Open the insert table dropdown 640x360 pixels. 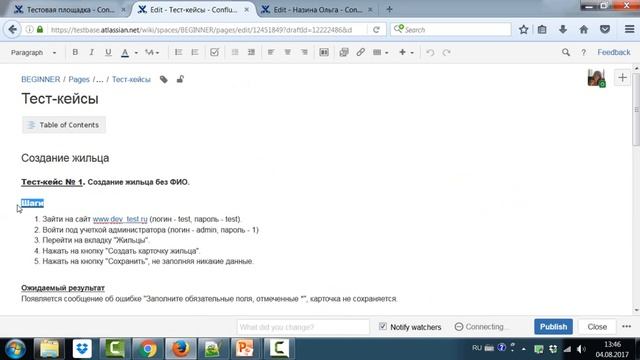click(380, 52)
